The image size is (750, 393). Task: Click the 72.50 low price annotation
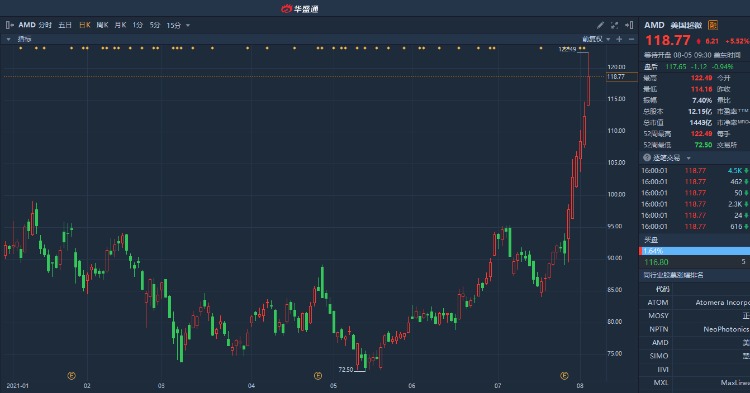click(345, 370)
